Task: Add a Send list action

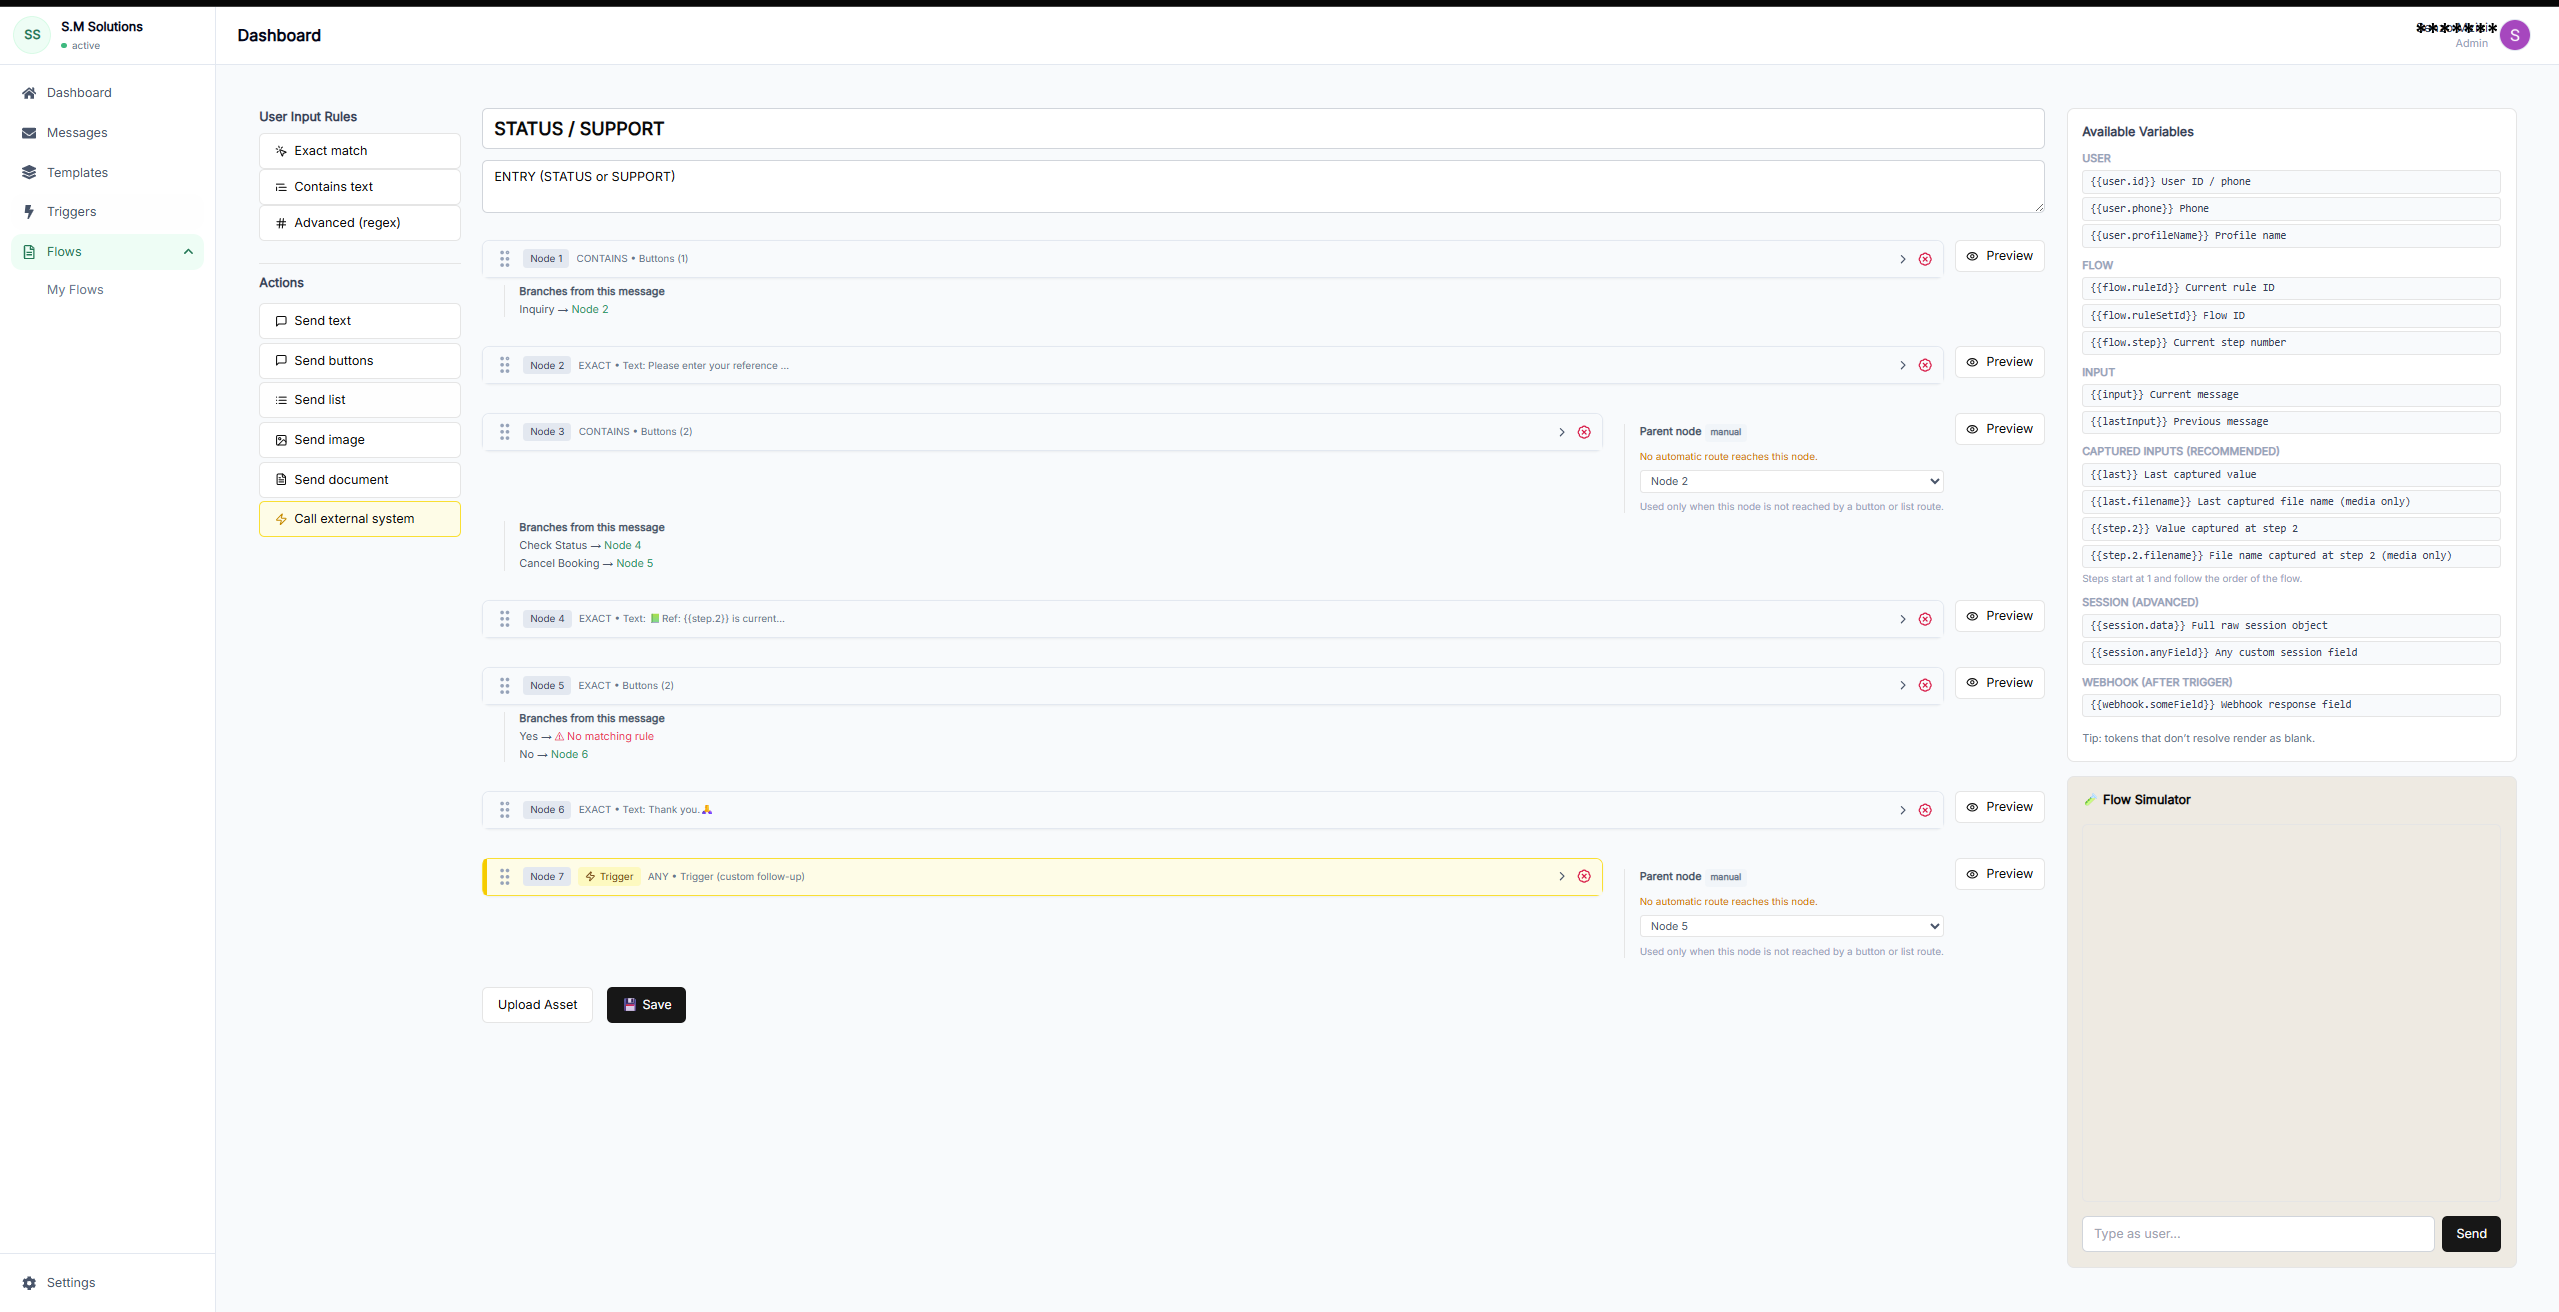Action: 360,400
